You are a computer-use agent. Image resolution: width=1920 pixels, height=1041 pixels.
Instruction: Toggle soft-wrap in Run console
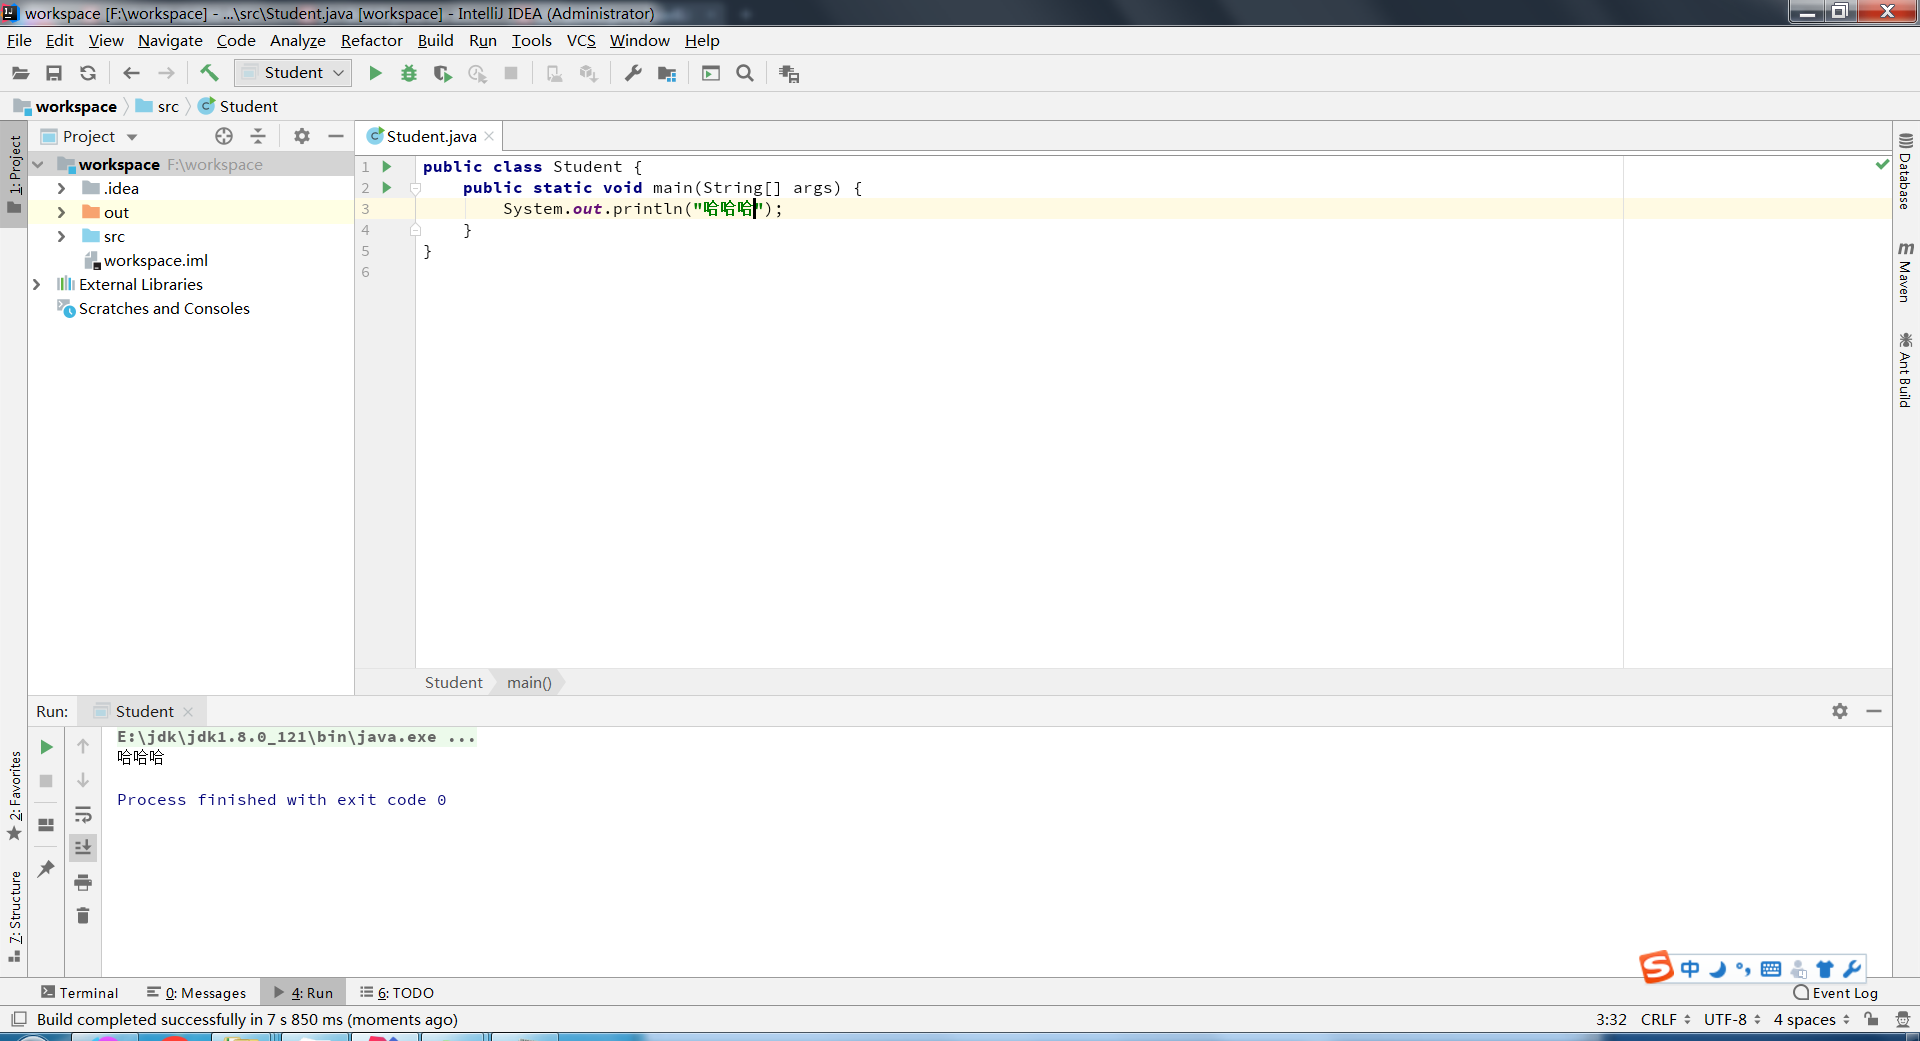pos(83,814)
